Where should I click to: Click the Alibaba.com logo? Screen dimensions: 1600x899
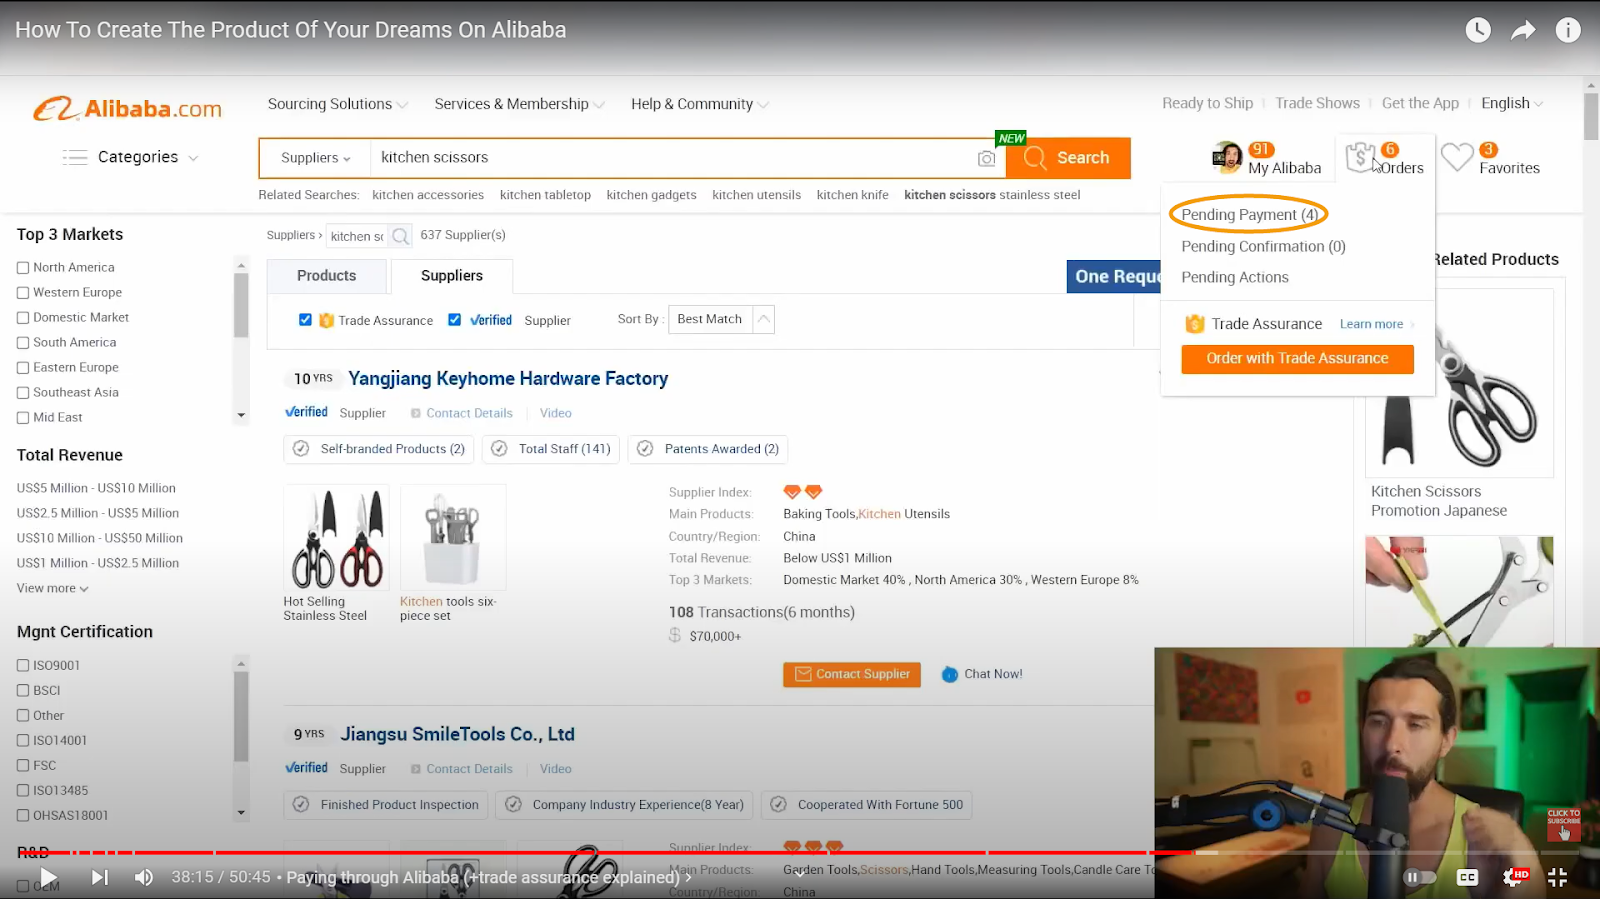pyautogui.click(x=127, y=108)
